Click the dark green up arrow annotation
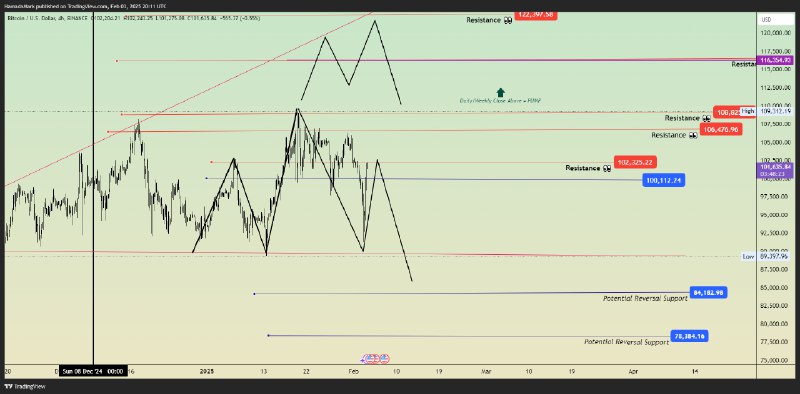 [501, 92]
